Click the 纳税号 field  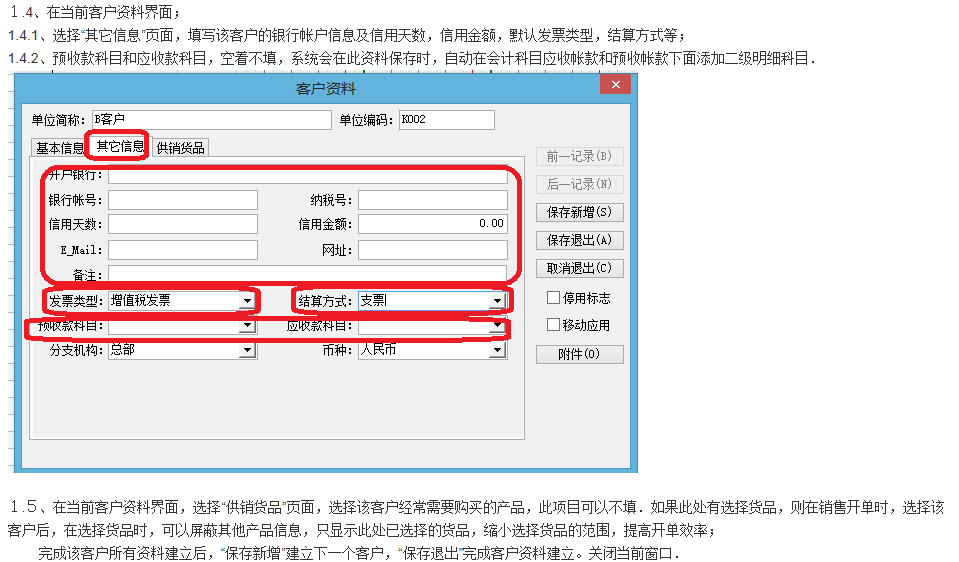[x=432, y=200]
